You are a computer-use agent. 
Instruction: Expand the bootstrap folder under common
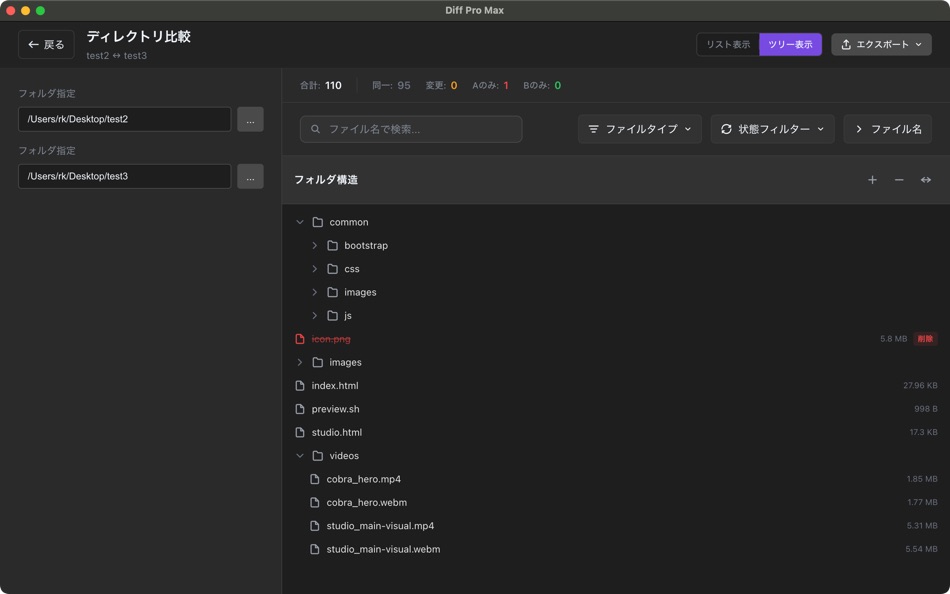pyautogui.click(x=315, y=245)
